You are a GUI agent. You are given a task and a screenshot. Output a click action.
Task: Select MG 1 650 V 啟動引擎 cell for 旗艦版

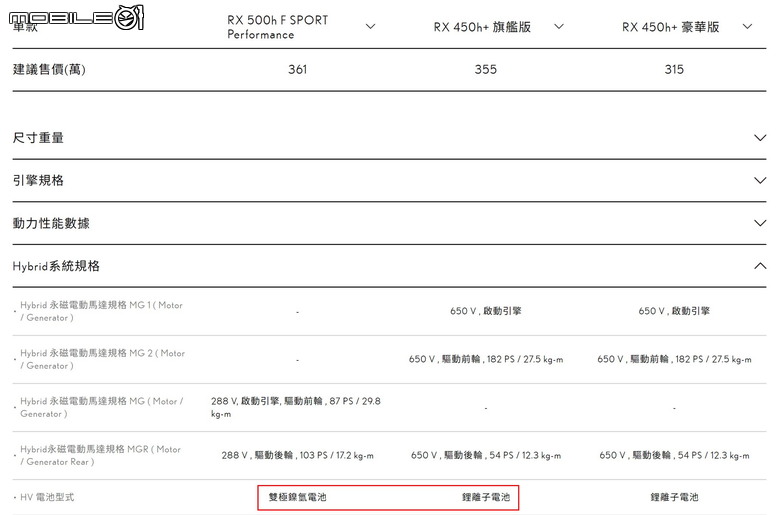pos(486,311)
